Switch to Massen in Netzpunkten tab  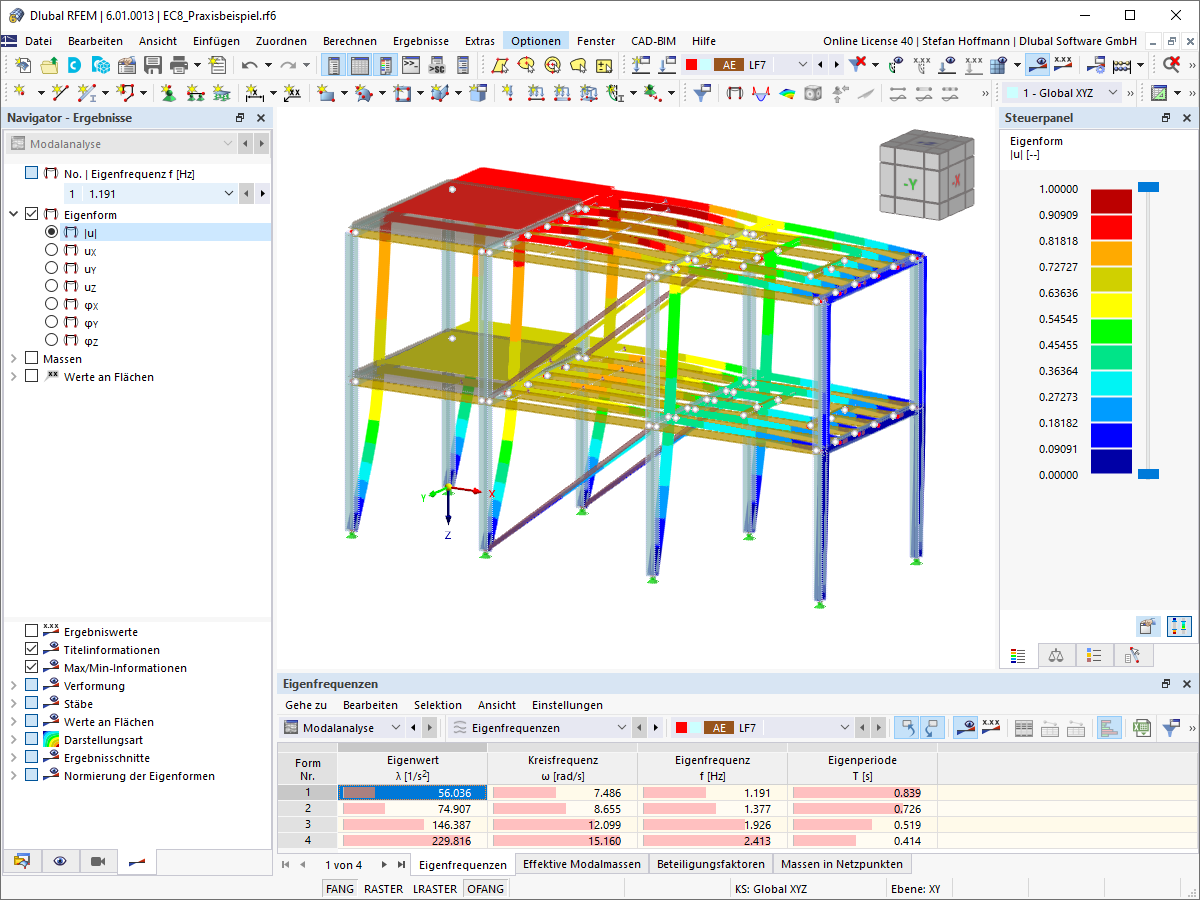click(x=842, y=864)
